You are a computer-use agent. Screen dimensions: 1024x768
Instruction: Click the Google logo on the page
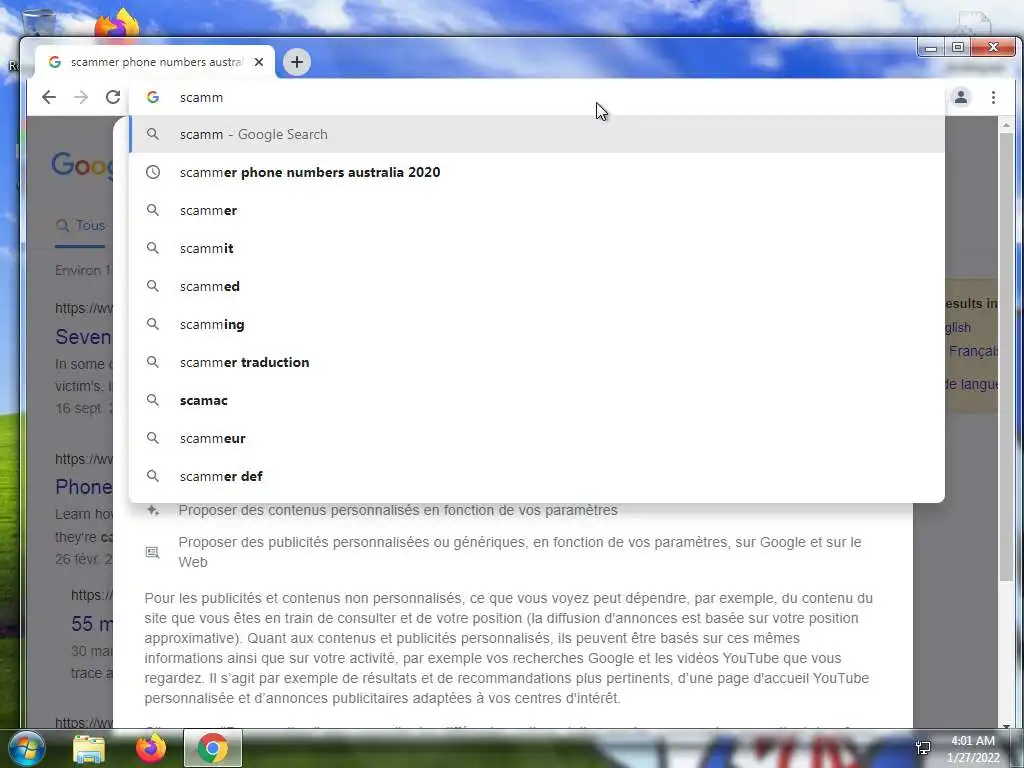[82, 165]
